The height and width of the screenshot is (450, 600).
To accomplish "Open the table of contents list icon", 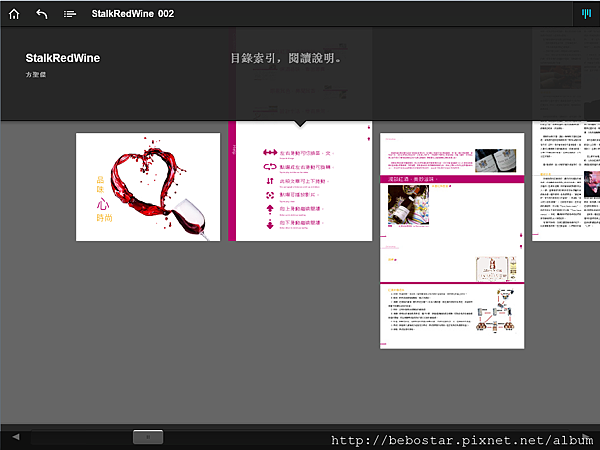I will pyautogui.click(x=70, y=14).
